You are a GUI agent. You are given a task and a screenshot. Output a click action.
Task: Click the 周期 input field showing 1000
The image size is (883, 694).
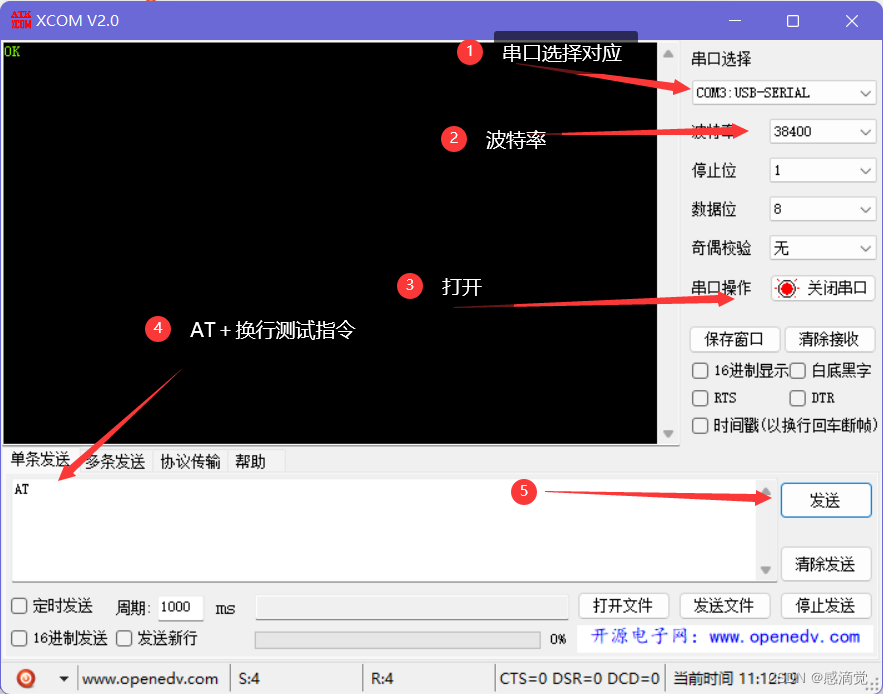(180, 607)
